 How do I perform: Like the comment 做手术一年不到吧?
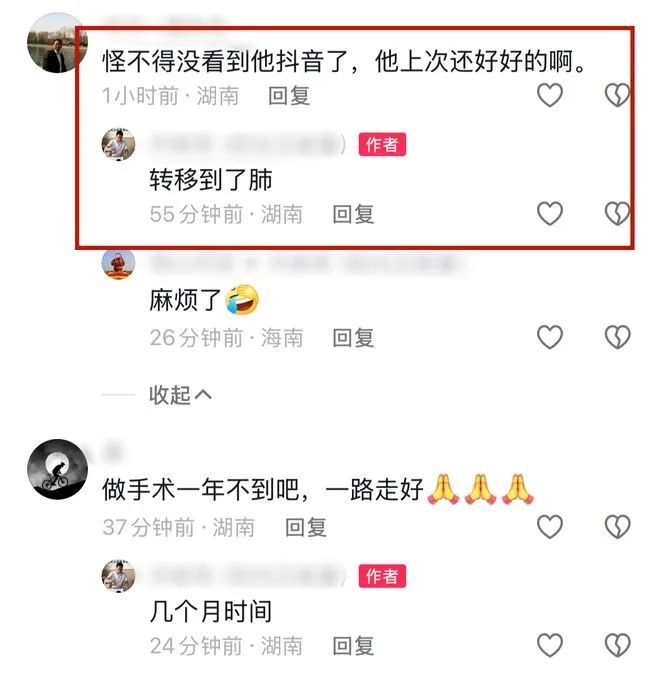click(x=549, y=526)
